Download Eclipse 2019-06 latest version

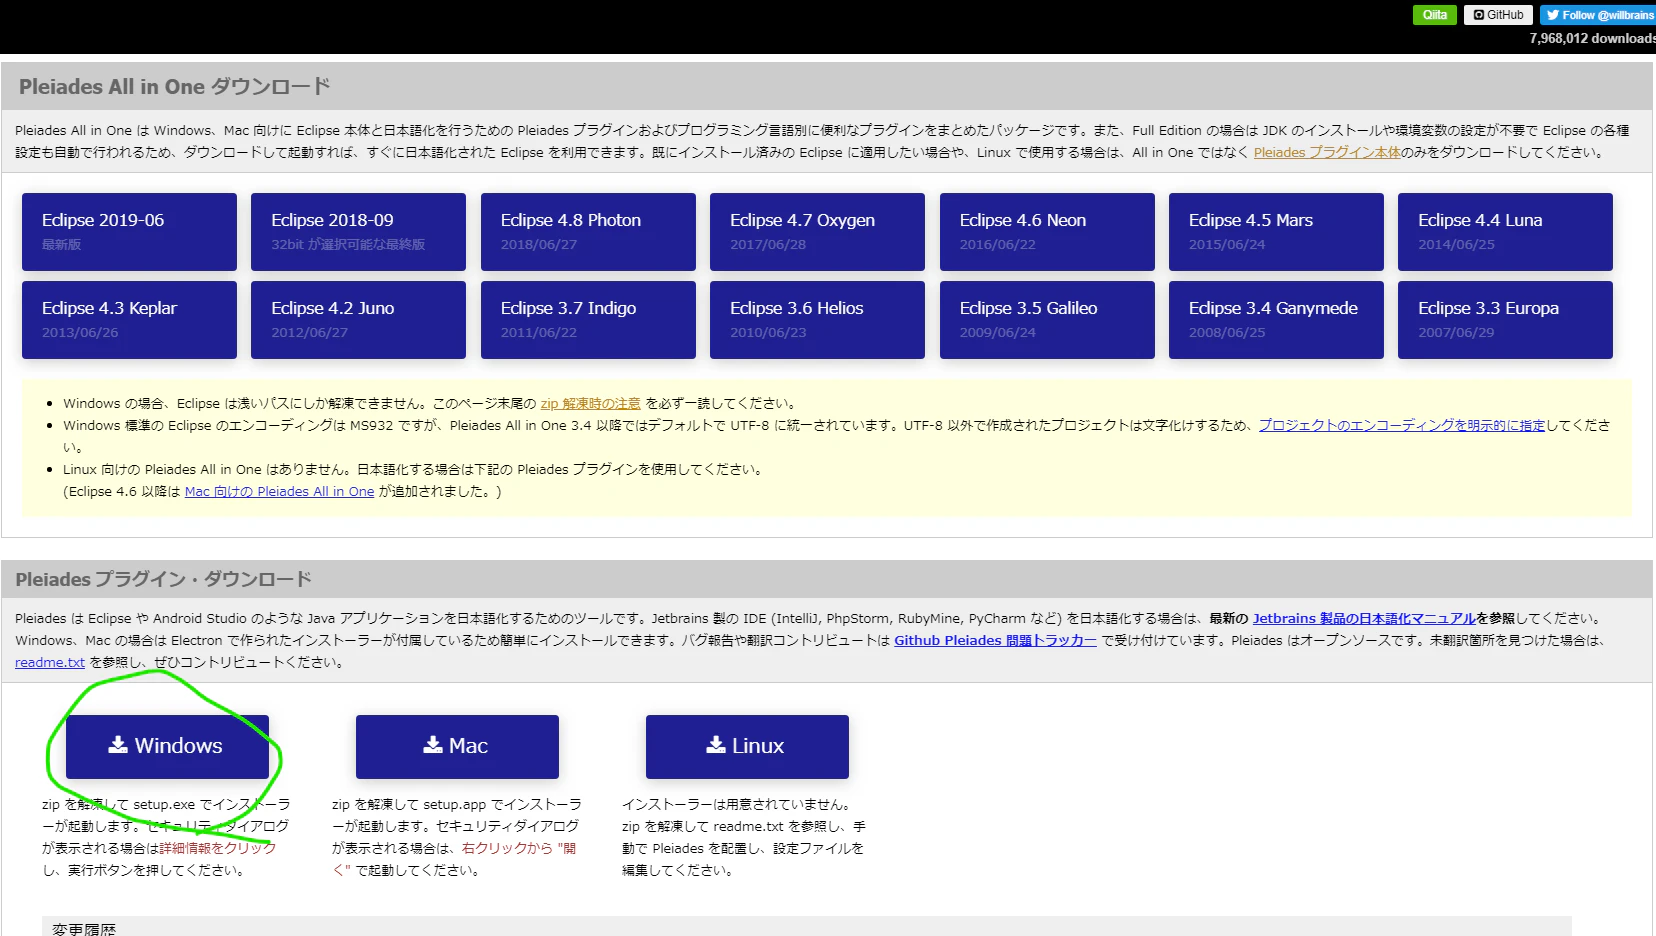pyautogui.click(x=129, y=232)
